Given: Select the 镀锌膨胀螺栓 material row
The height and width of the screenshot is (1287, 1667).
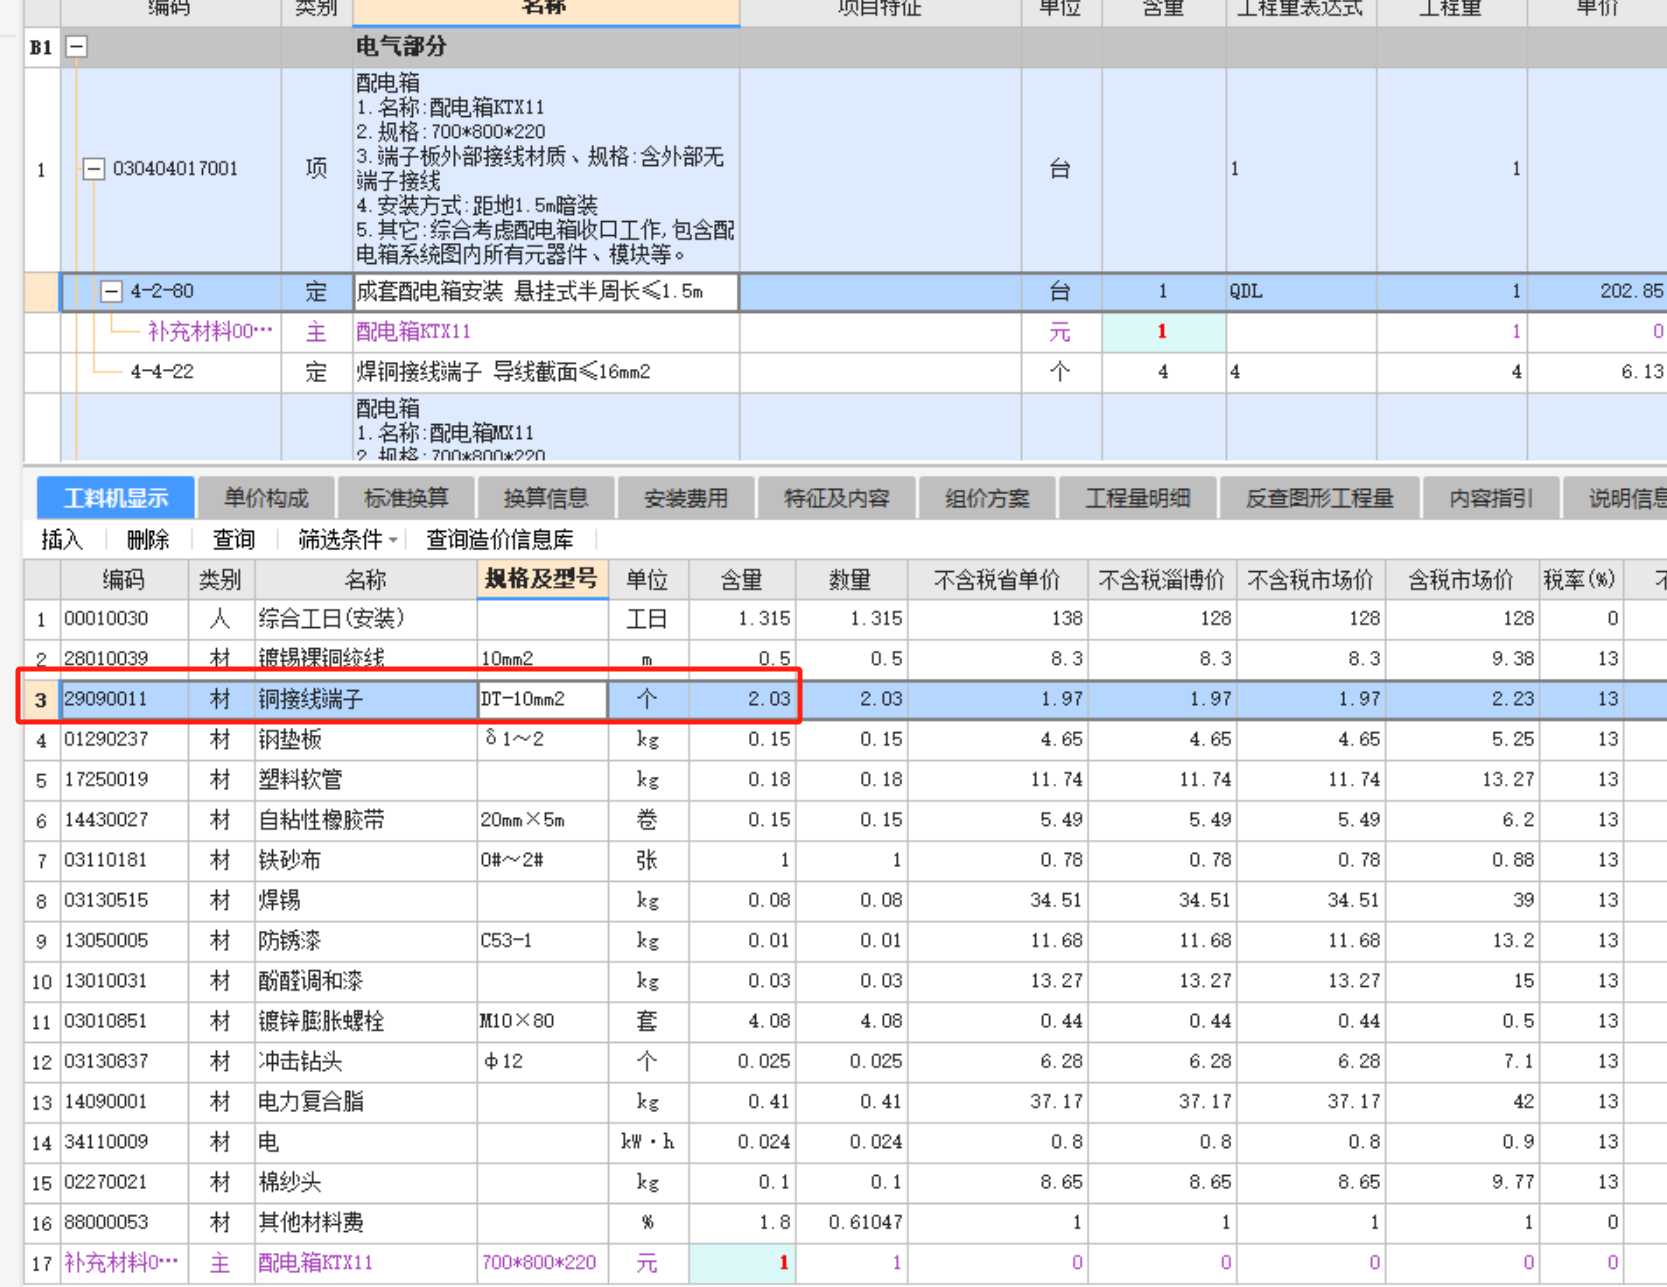Looking at the screenshot, I should [x=845, y=1021].
